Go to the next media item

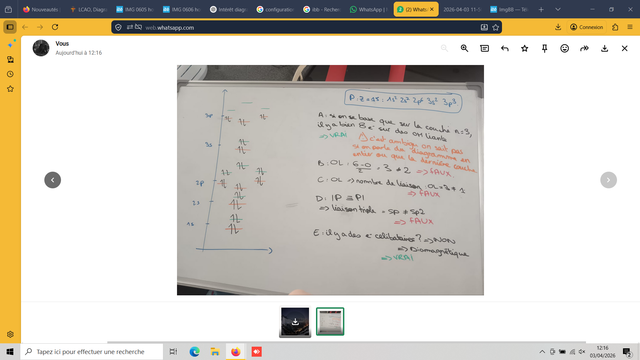[x=608, y=180]
